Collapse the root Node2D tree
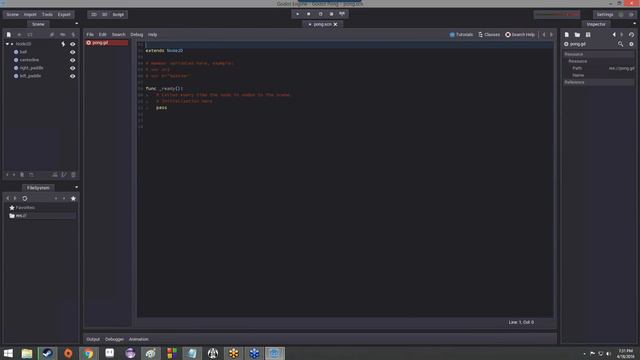 [x=7, y=44]
